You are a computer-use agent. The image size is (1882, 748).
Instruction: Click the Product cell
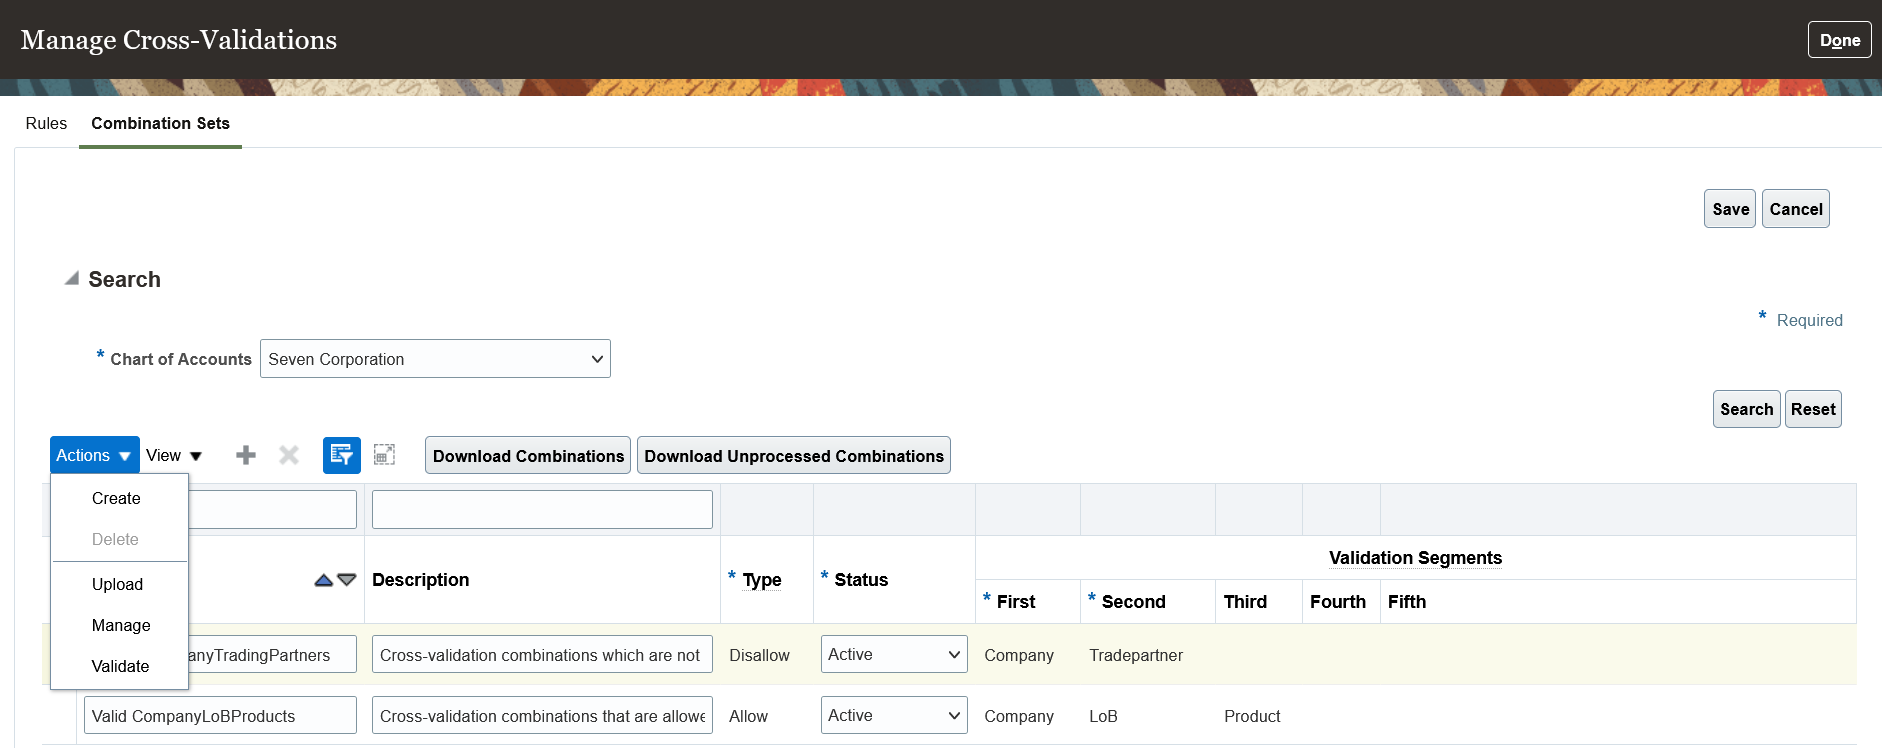pos(1252,716)
